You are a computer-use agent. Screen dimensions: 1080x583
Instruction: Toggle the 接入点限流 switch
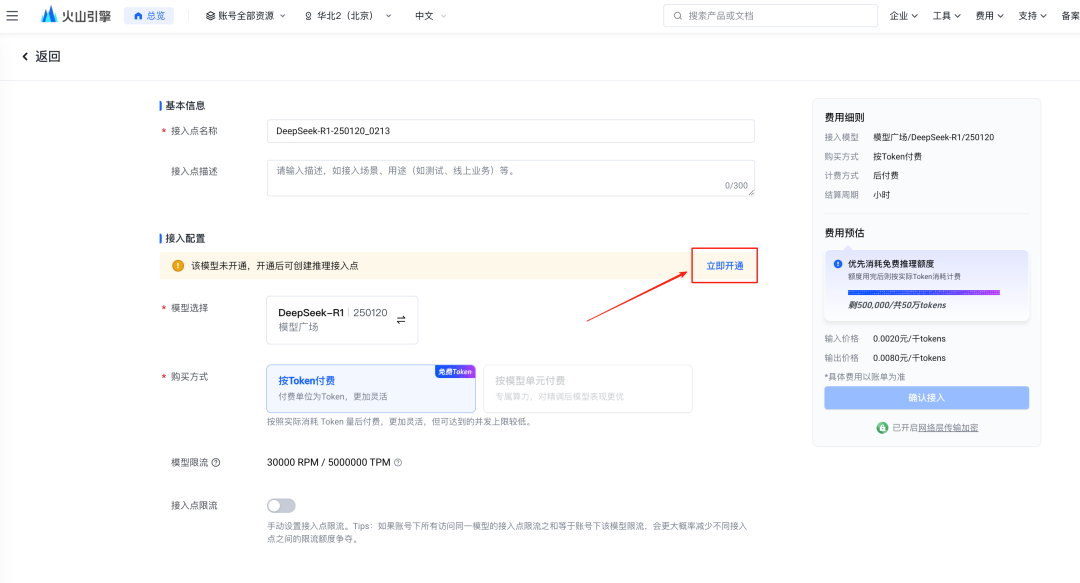click(x=281, y=505)
